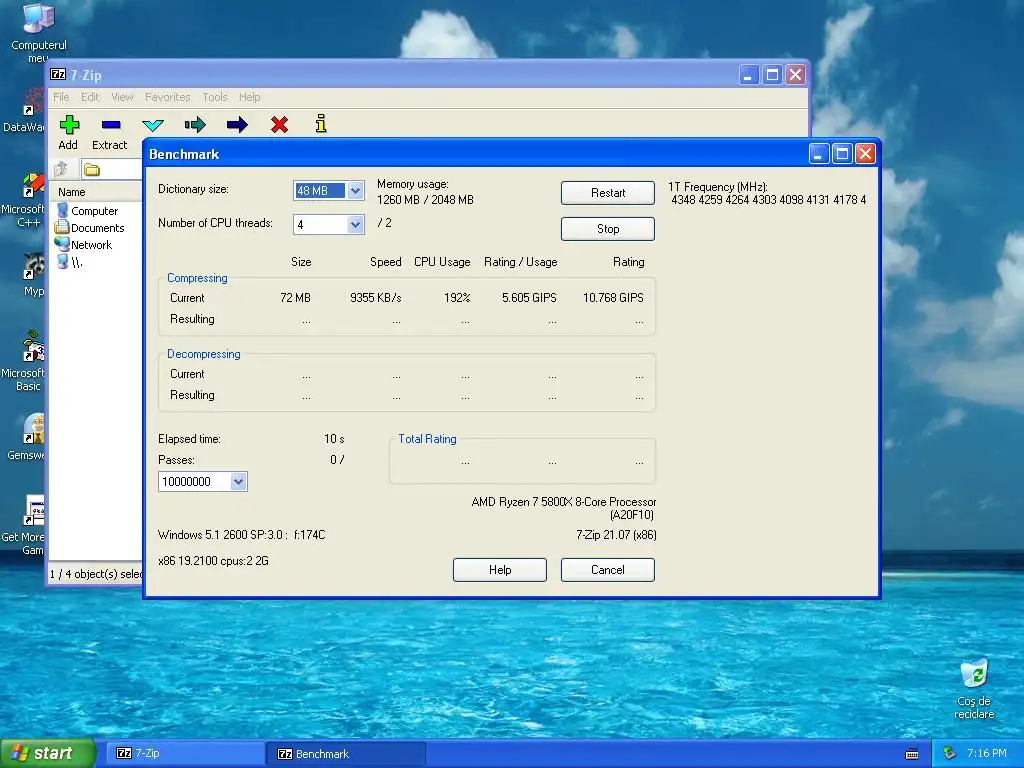Click the 1T Frequency (MHz) label

pyautogui.click(x=718, y=186)
